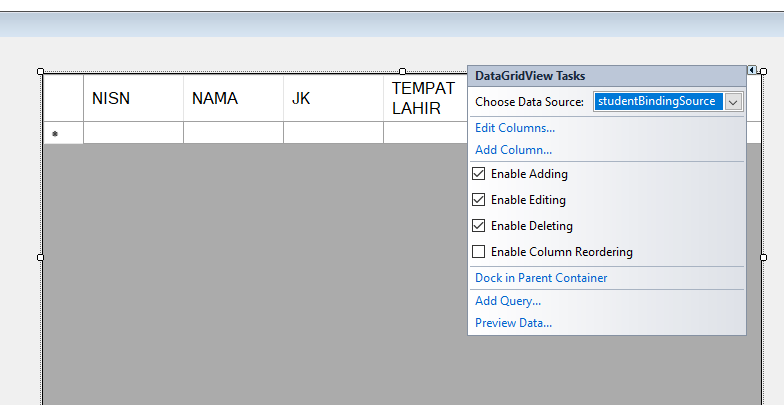Toggle the Enable Editing checkbox

pos(479,200)
